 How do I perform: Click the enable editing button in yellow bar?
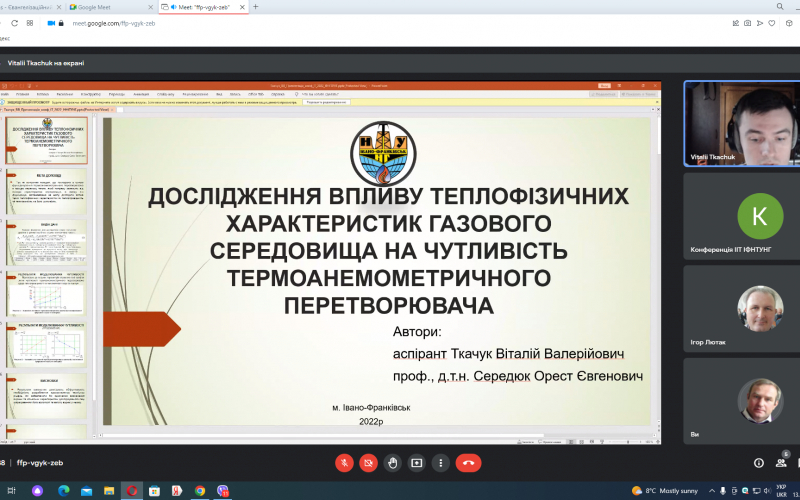click(327, 102)
